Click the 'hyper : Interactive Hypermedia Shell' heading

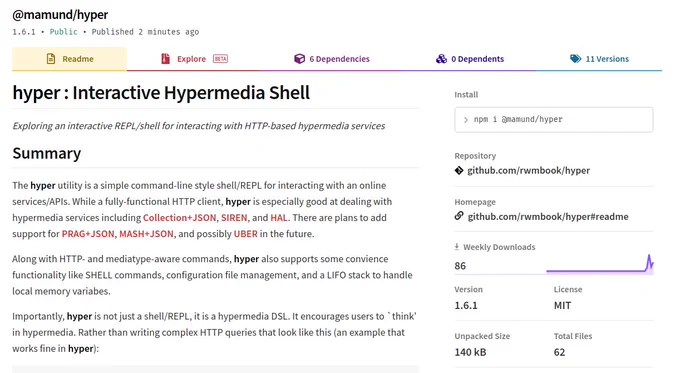[161, 93]
